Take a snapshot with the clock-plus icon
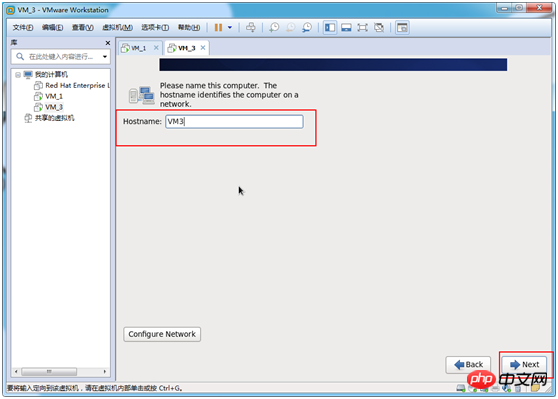 [x=274, y=27]
